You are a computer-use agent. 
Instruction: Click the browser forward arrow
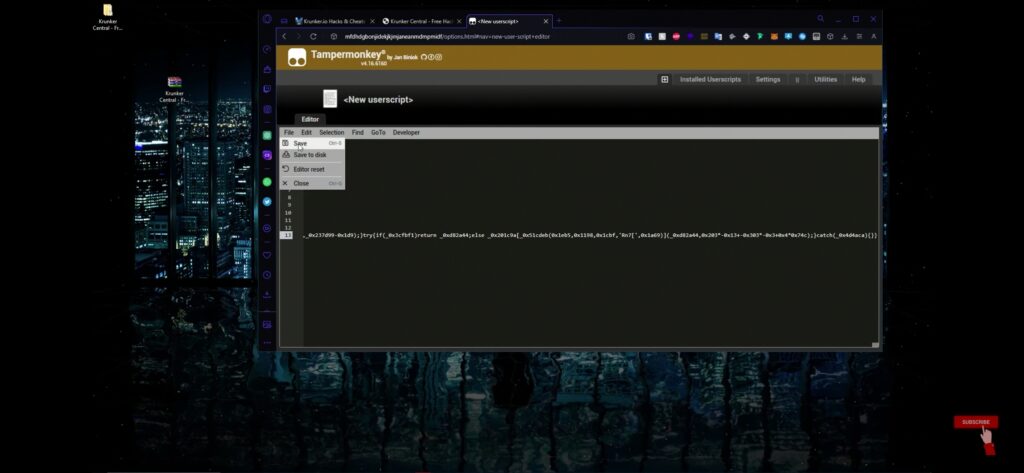point(298,37)
